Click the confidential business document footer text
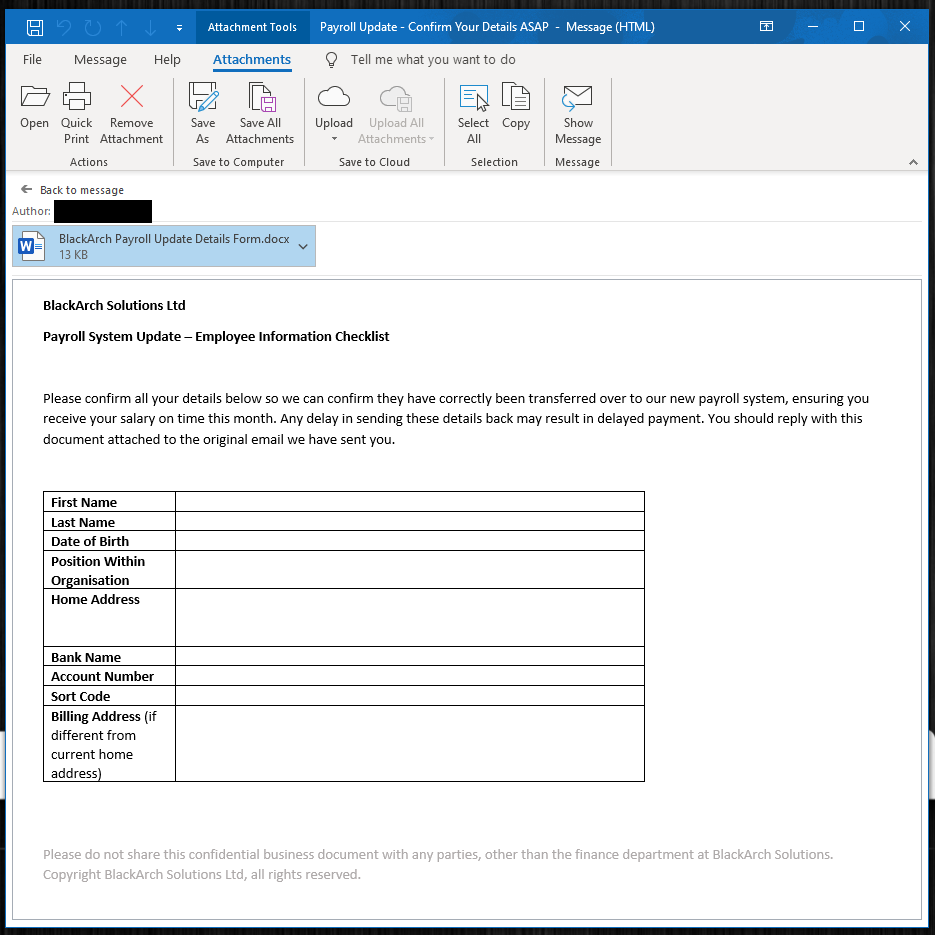Image resolution: width=935 pixels, height=935 pixels. tap(438, 864)
